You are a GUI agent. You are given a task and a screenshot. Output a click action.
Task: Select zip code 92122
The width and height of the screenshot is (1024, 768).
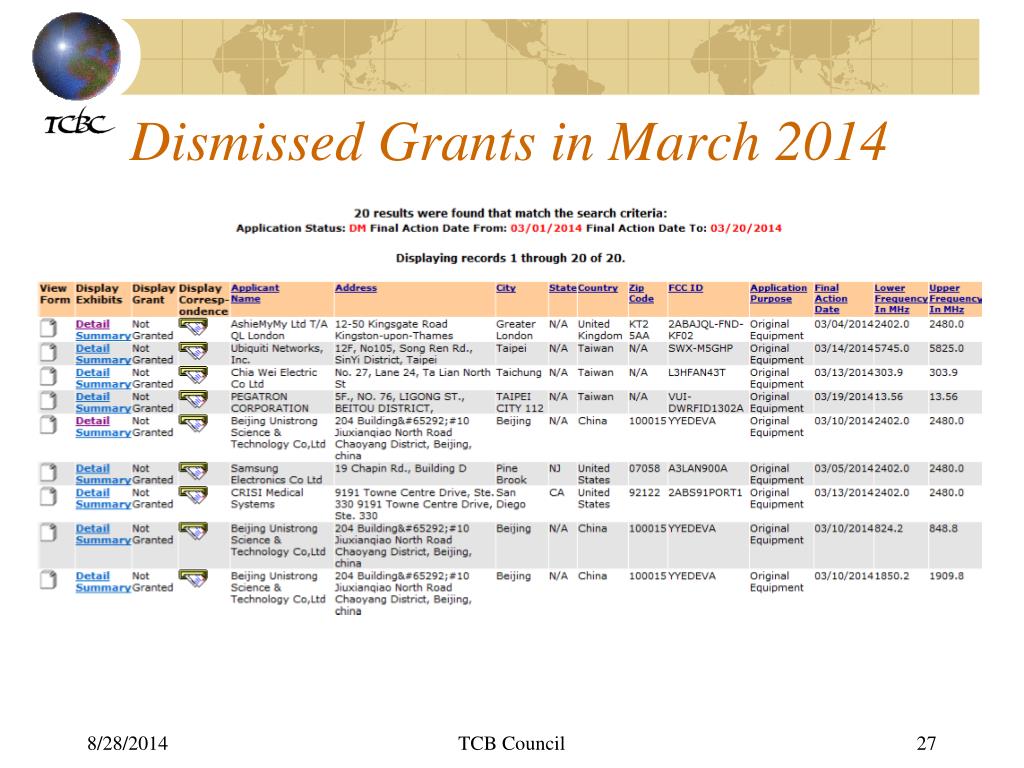pos(645,492)
